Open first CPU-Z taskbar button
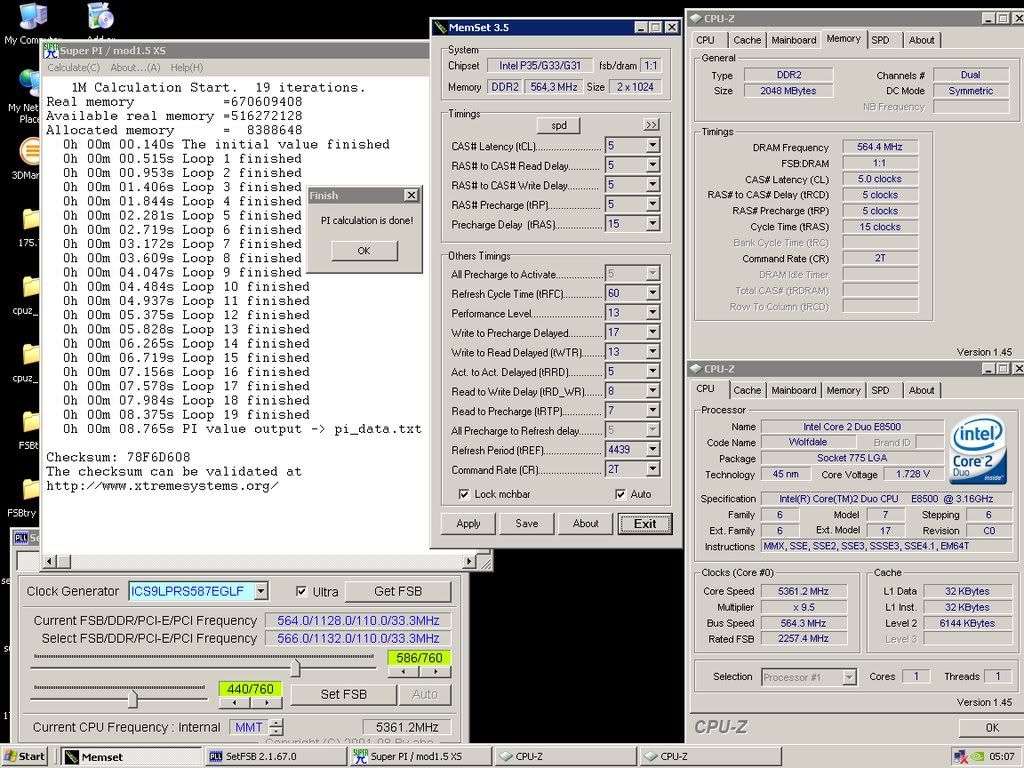1024x768 pixels. click(x=564, y=756)
